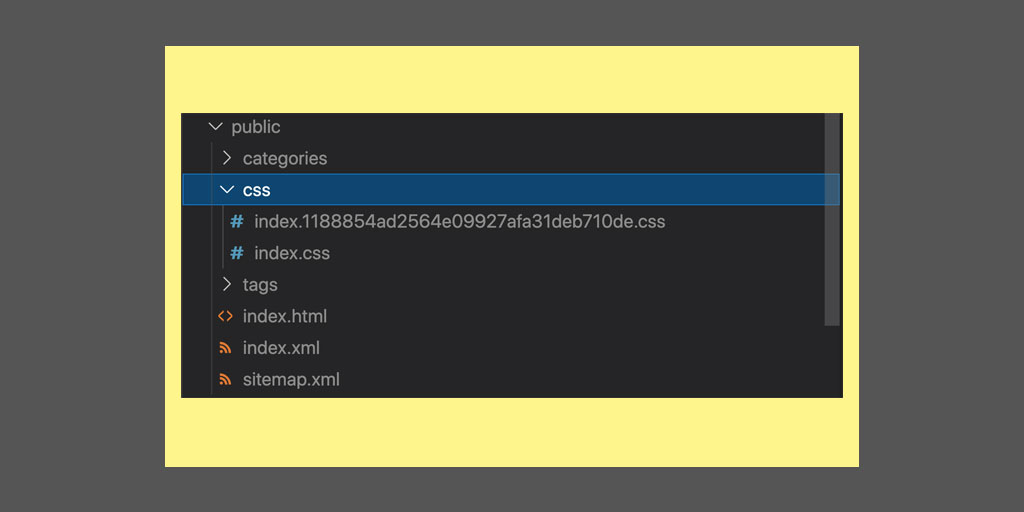The image size is (1024, 512).
Task: Select the public folder name
Action: coord(256,127)
